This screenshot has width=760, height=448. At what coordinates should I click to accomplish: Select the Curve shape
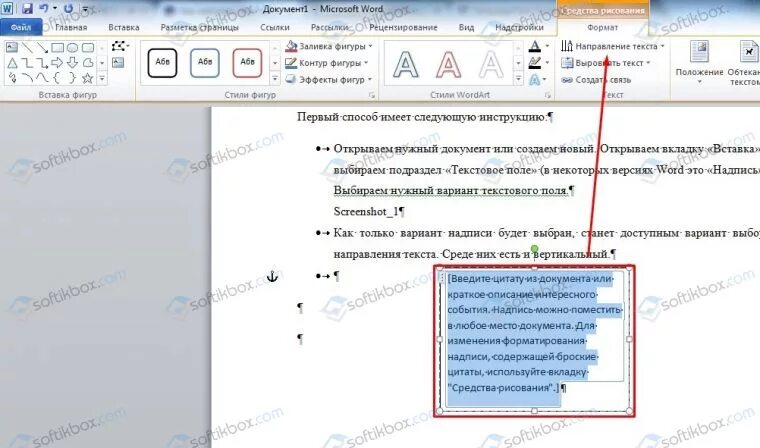[43, 78]
